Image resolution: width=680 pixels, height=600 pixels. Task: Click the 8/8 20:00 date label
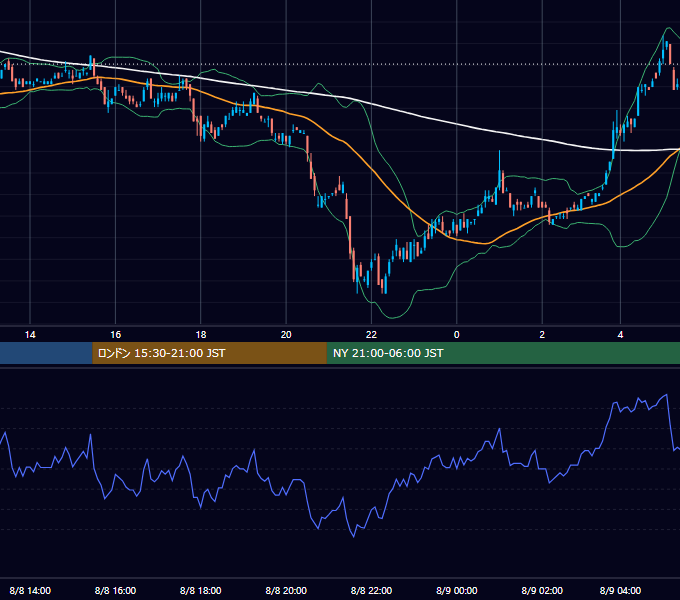click(286, 590)
